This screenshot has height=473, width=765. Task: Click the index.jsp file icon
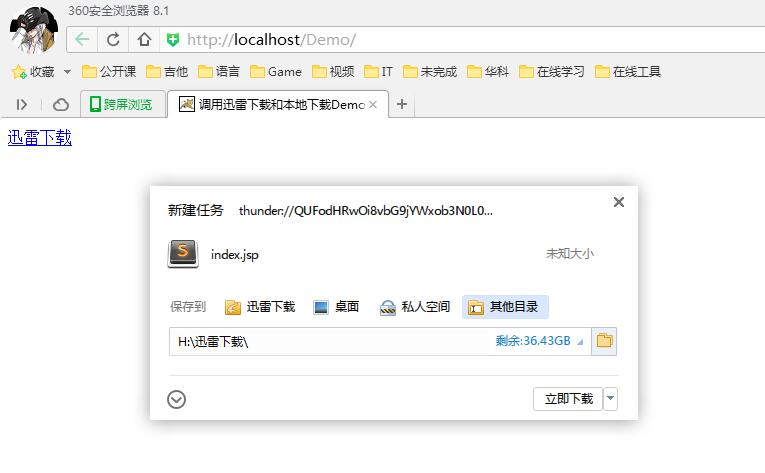183,253
